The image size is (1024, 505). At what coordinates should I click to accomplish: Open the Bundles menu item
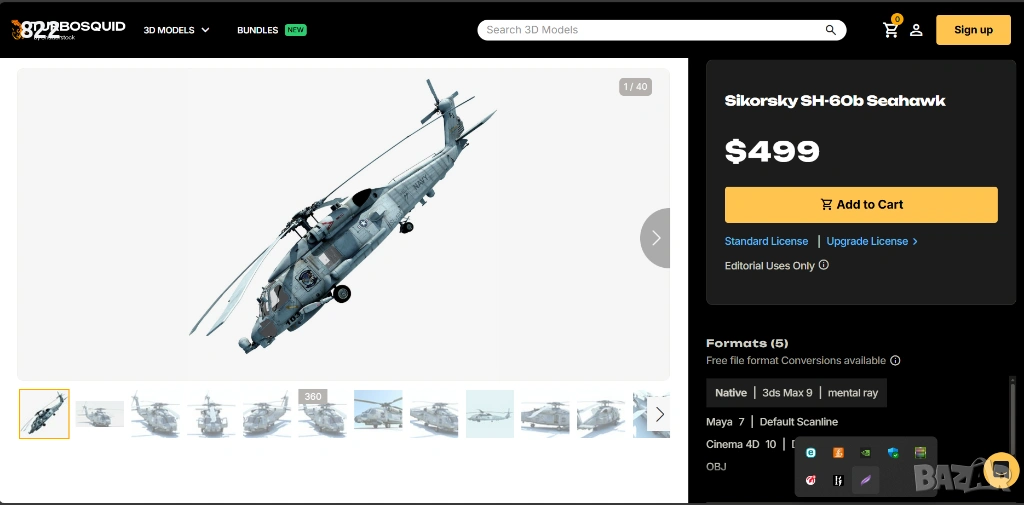click(x=258, y=30)
